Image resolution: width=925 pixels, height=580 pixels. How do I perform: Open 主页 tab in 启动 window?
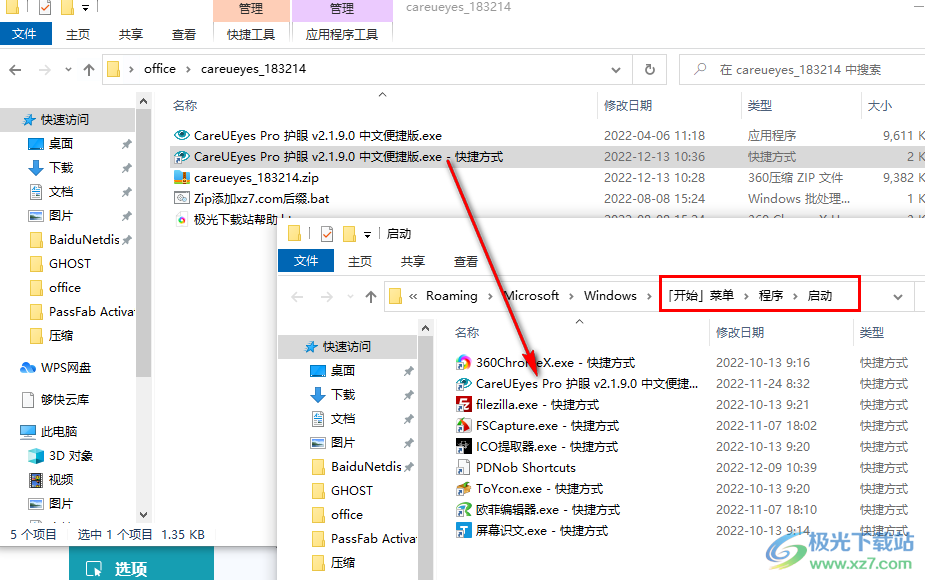(360, 261)
